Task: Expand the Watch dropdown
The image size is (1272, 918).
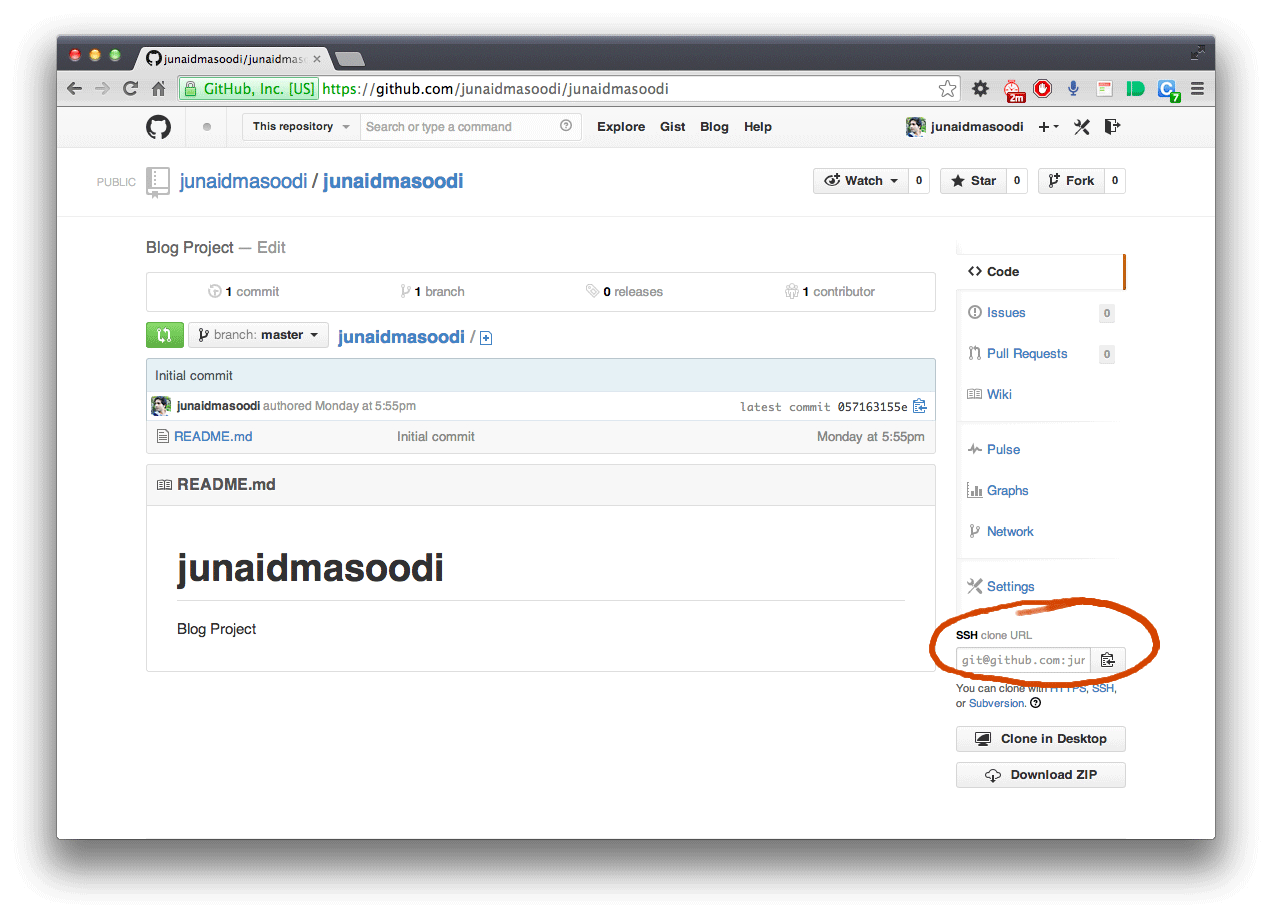Action: click(x=861, y=181)
